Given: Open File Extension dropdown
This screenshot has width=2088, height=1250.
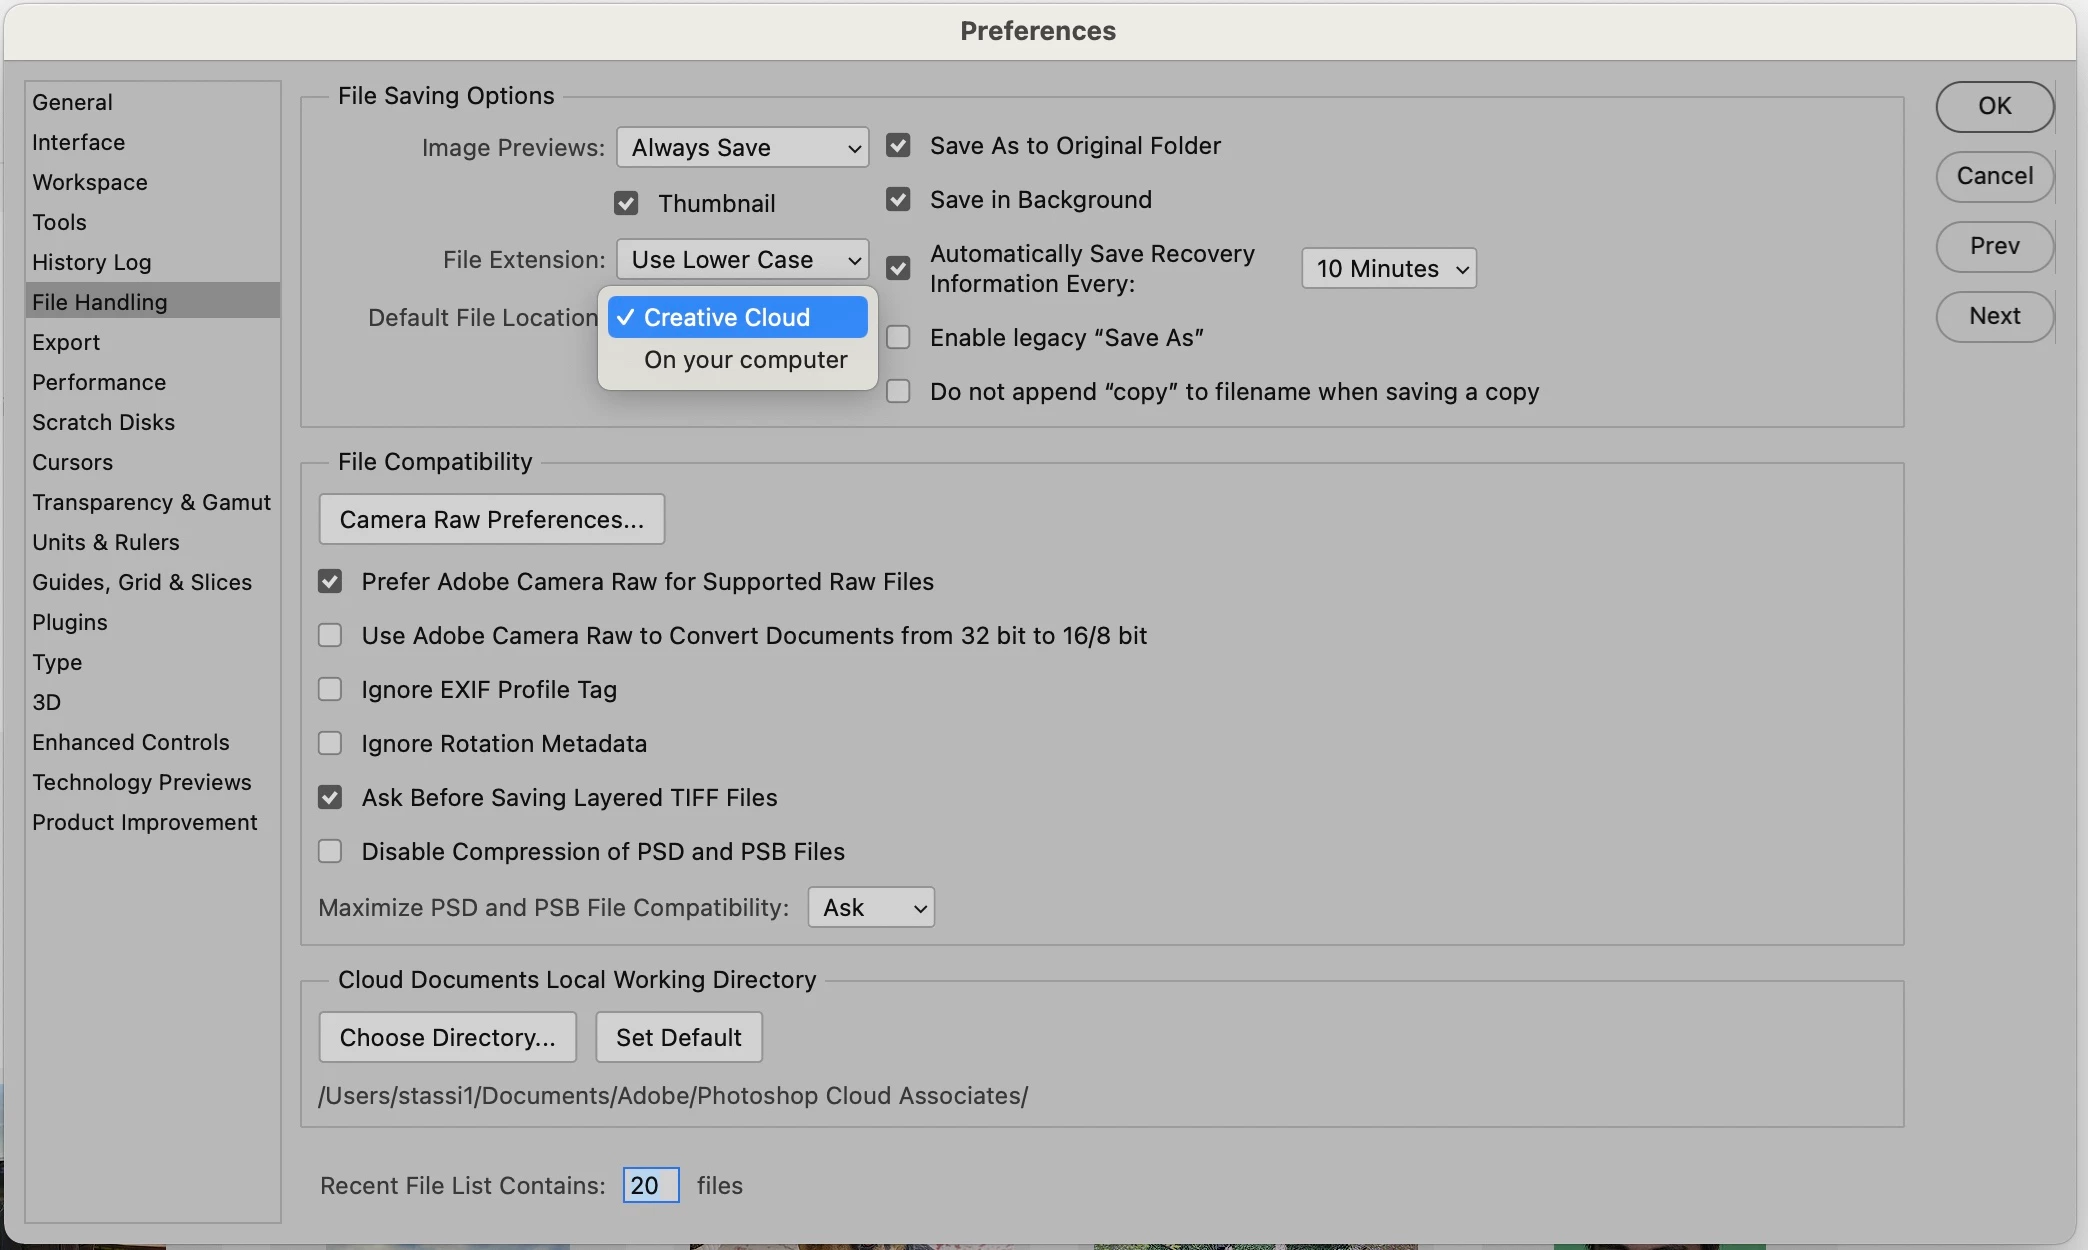Looking at the screenshot, I should (742, 260).
